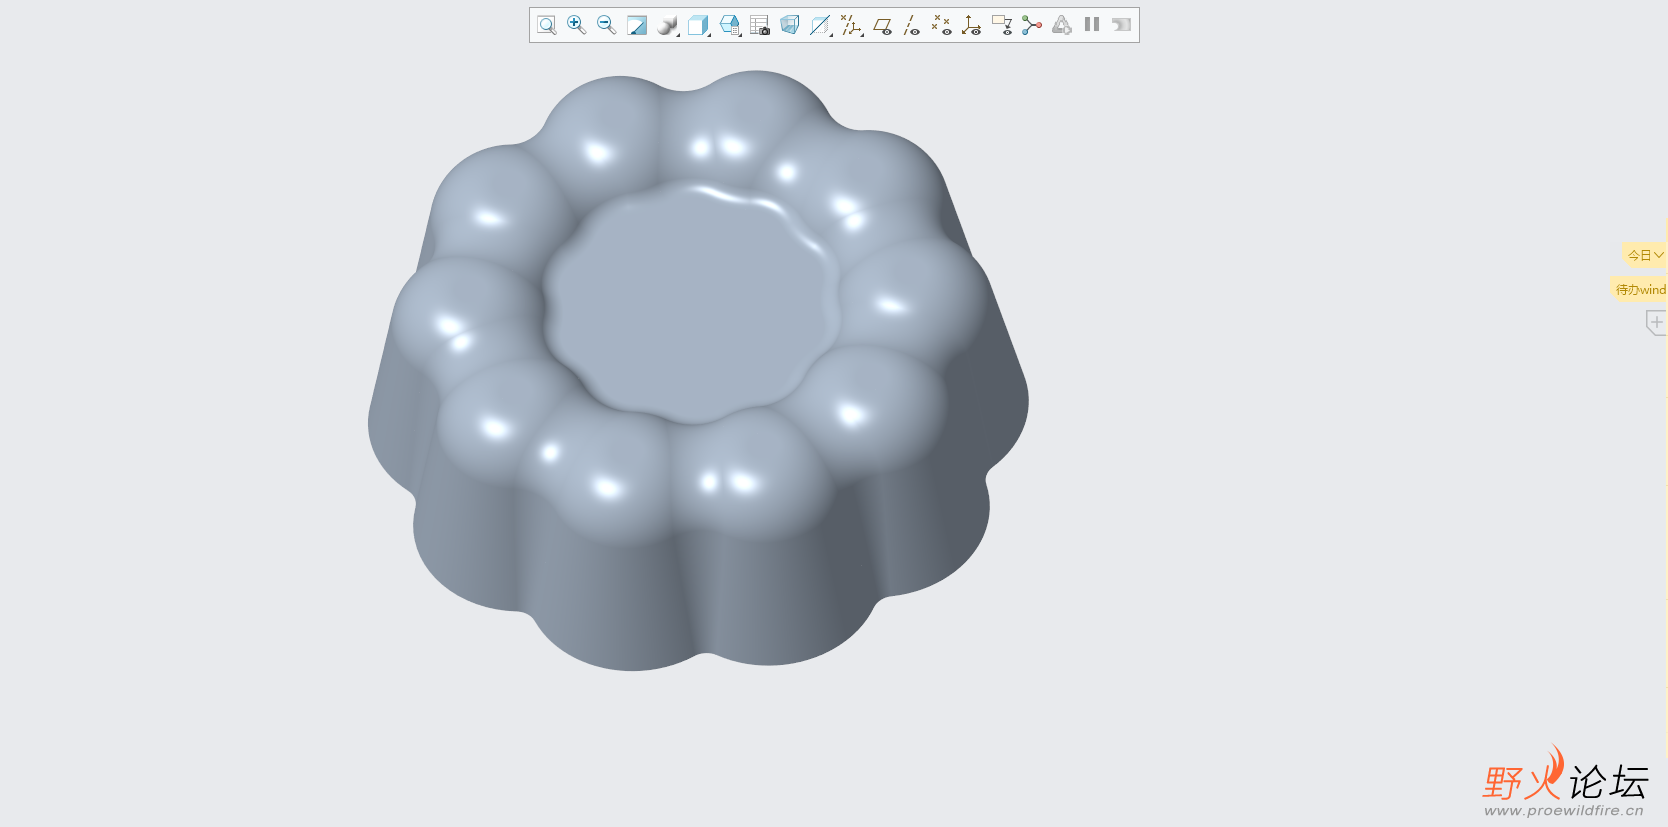Toggle the Spin Center icon
Screen dimensions: 1668x827
tap(1032, 25)
